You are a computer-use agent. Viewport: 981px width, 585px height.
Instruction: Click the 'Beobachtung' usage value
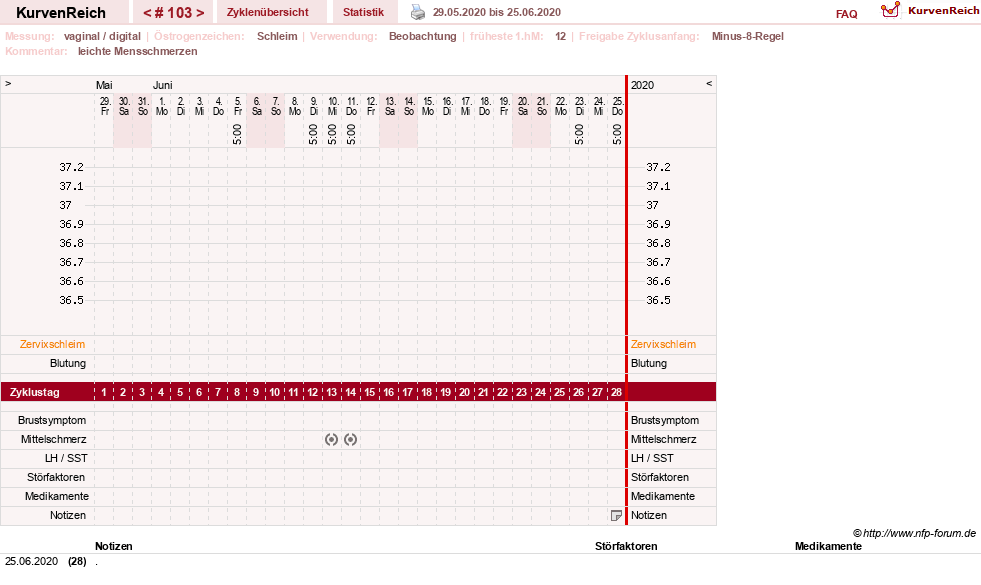coord(423,36)
